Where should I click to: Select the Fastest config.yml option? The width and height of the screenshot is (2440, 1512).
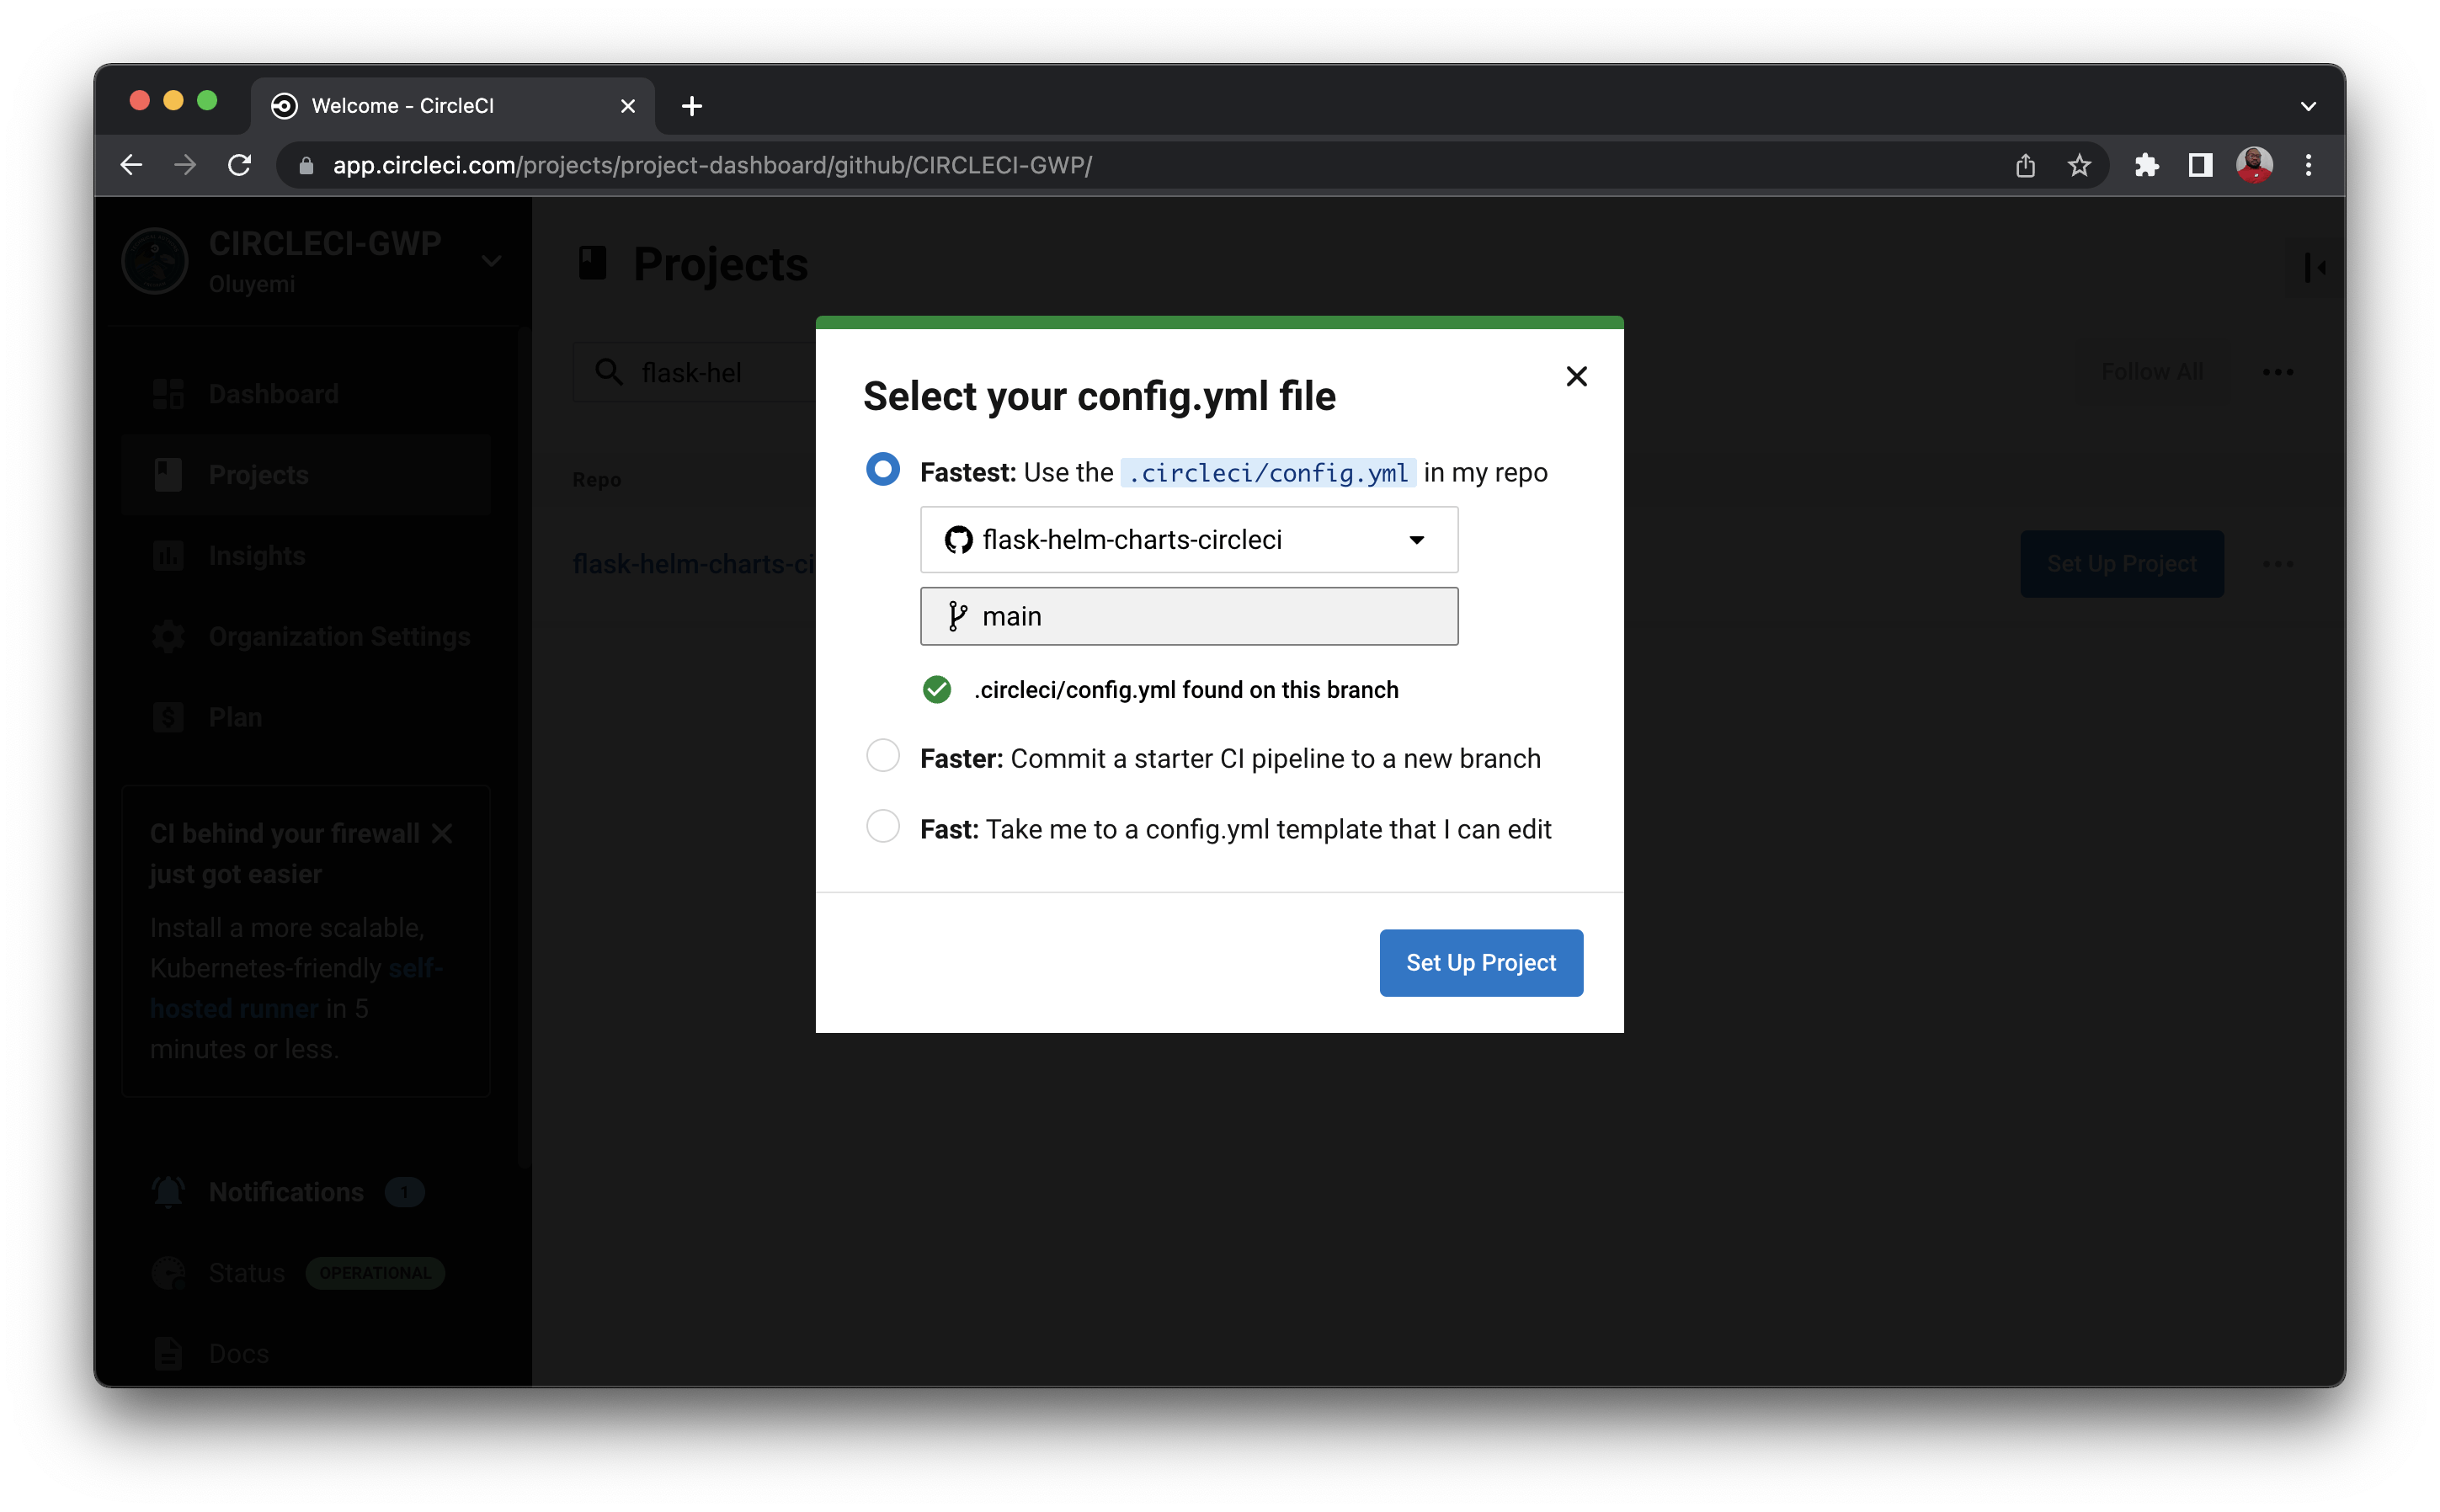pos(882,468)
